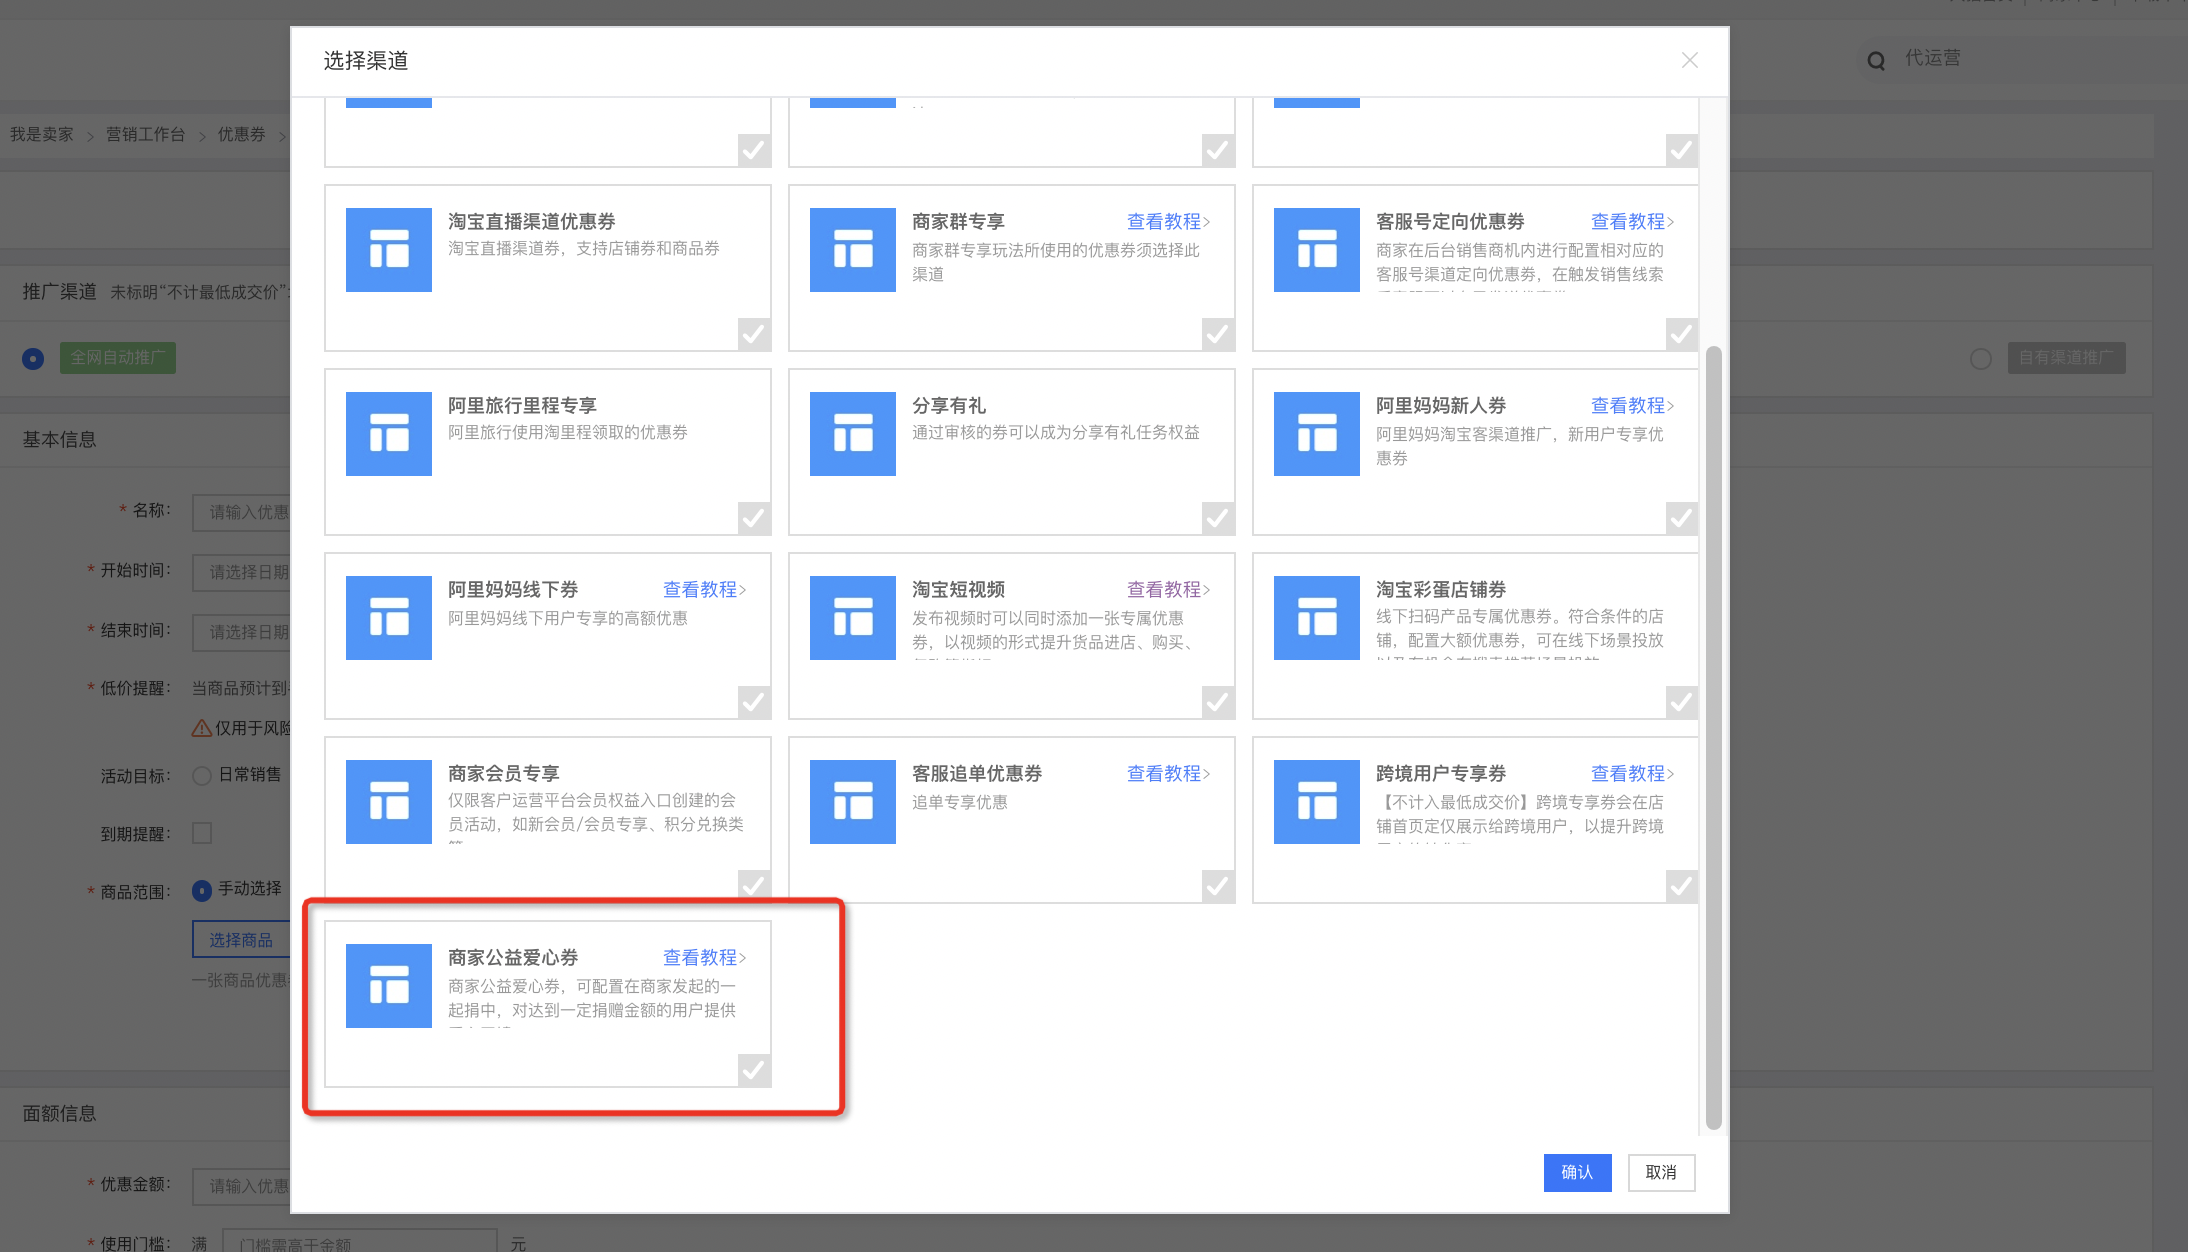Click the search magnifier icon near 代运营
2188x1252 pixels.
[1876, 61]
